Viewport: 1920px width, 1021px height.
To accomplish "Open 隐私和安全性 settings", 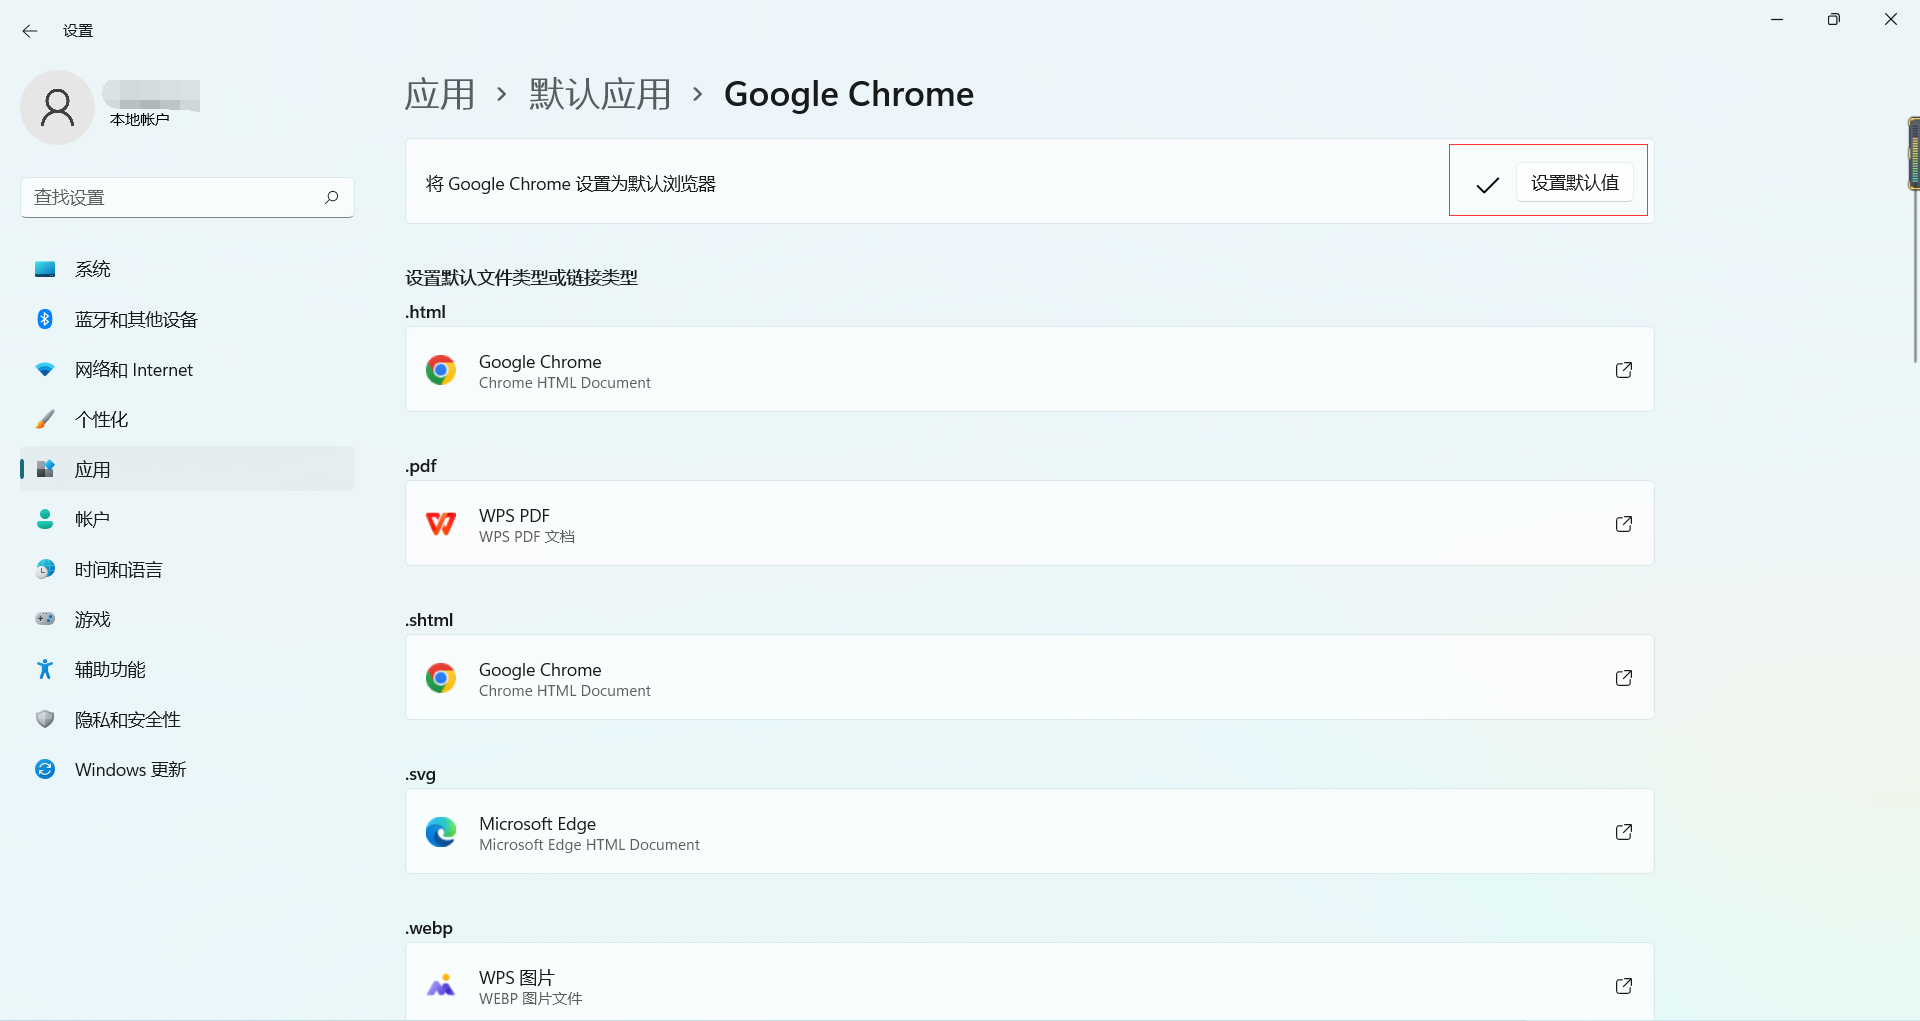I will (x=187, y=719).
